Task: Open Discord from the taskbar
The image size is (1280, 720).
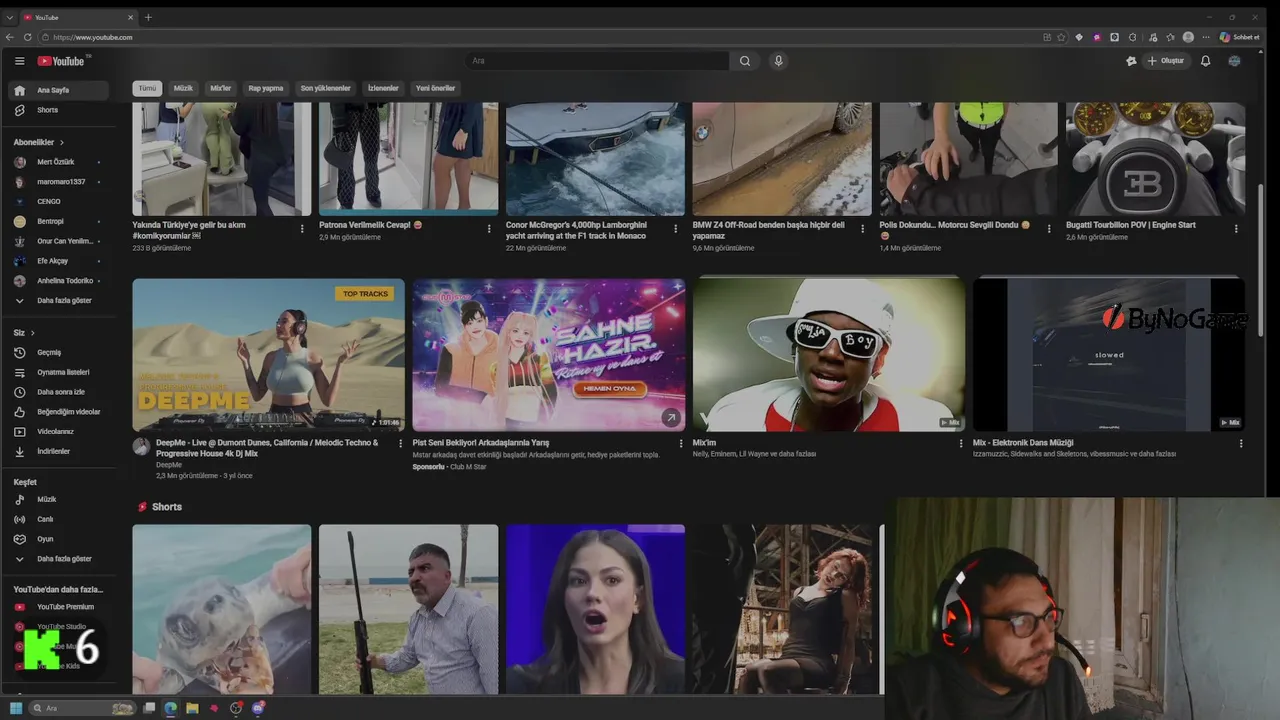Action: (x=258, y=708)
